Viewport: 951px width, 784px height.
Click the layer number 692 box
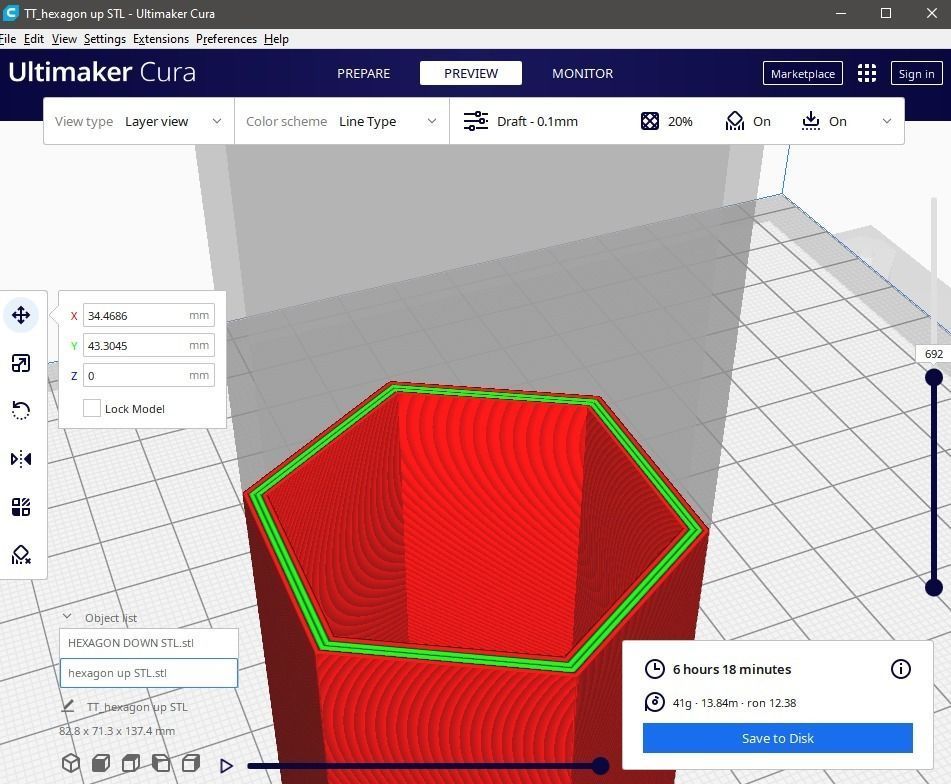click(933, 354)
